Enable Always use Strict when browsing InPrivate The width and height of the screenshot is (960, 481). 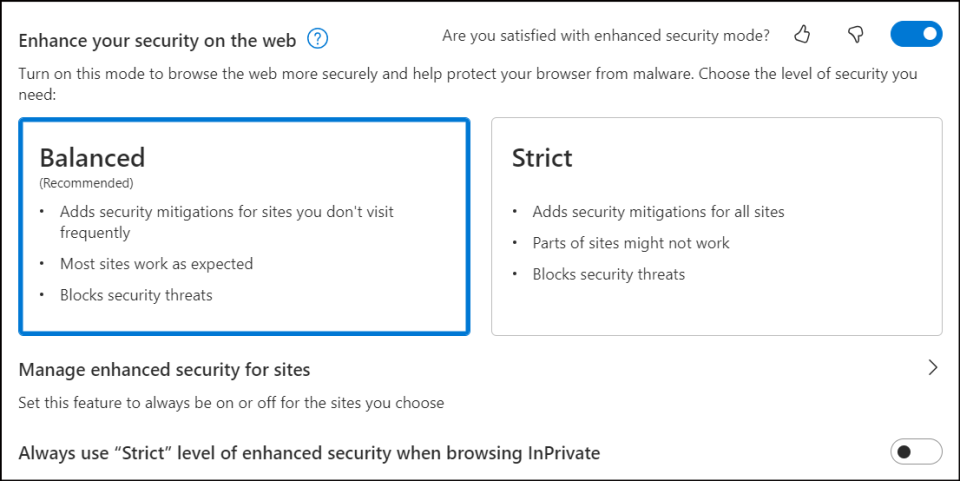coord(916,452)
